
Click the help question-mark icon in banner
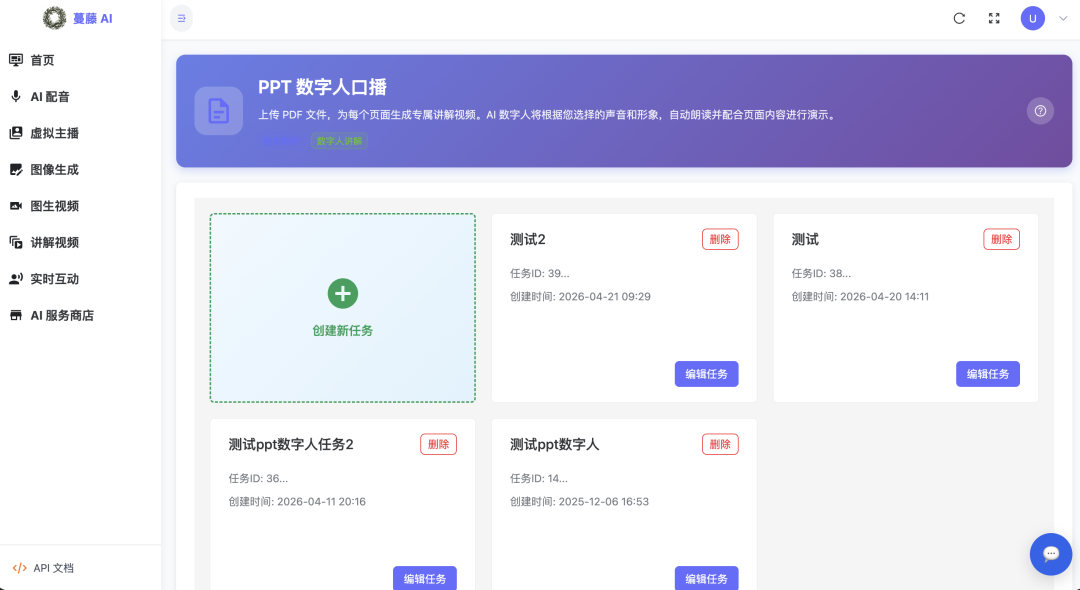click(1040, 111)
